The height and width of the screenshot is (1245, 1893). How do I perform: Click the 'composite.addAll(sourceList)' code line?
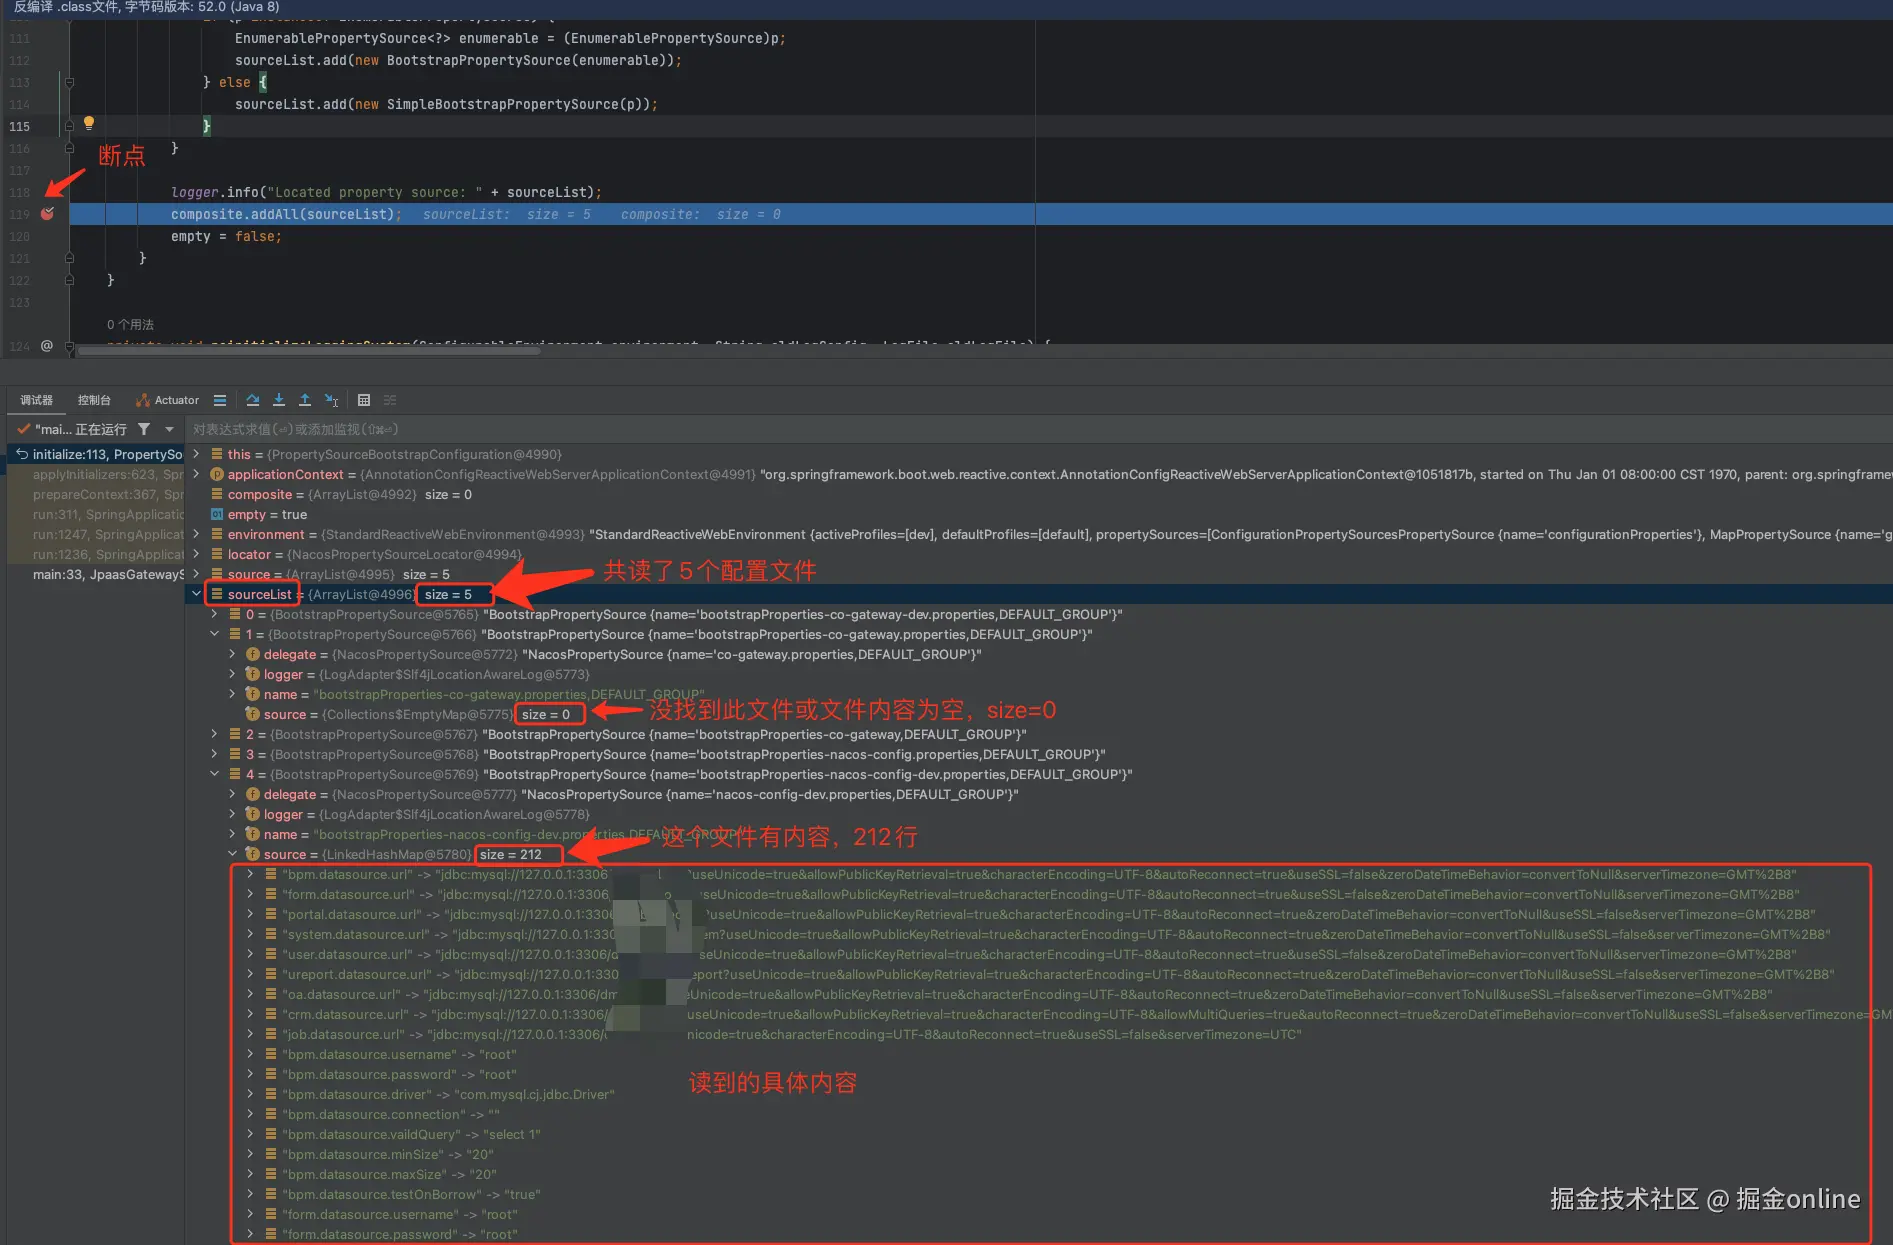click(286, 214)
